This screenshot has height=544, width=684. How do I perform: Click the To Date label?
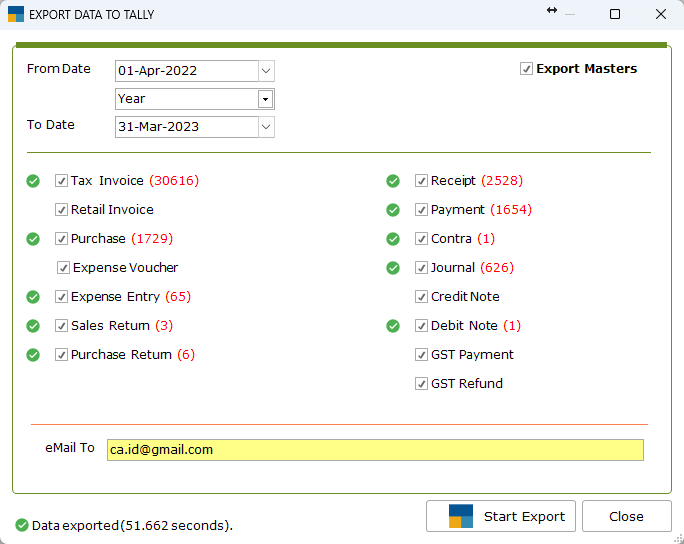pyautogui.click(x=51, y=125)
